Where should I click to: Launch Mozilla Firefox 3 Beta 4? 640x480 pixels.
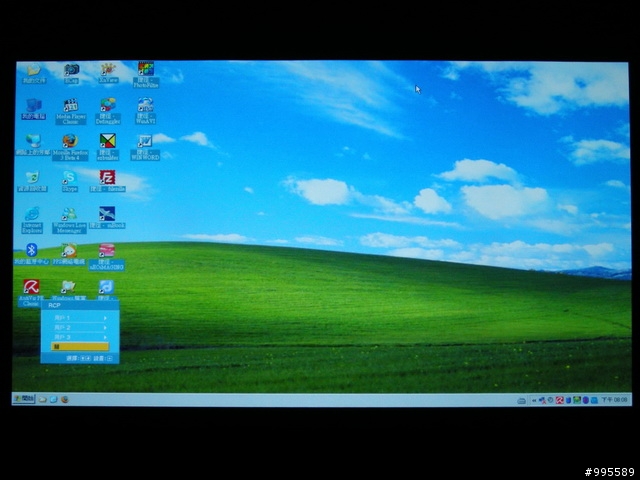(70, 147)
